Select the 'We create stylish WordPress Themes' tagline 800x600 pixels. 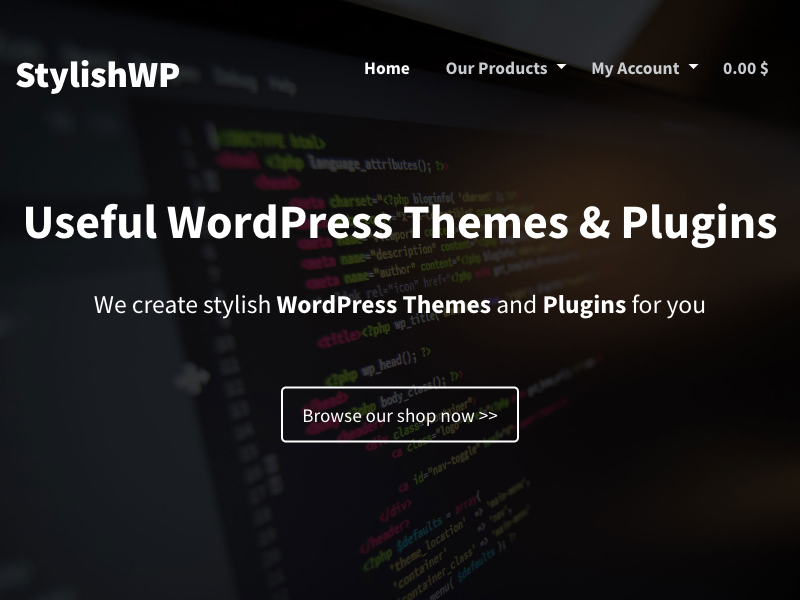point(399,305)
